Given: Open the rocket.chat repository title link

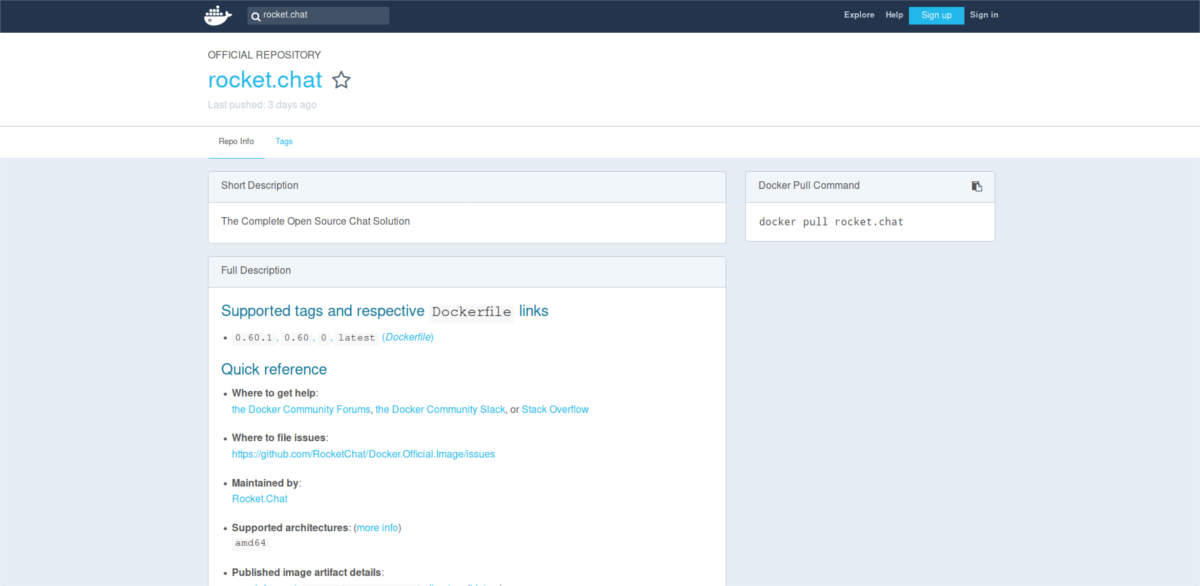Looking at the screenshot, I should click(265, 80).
